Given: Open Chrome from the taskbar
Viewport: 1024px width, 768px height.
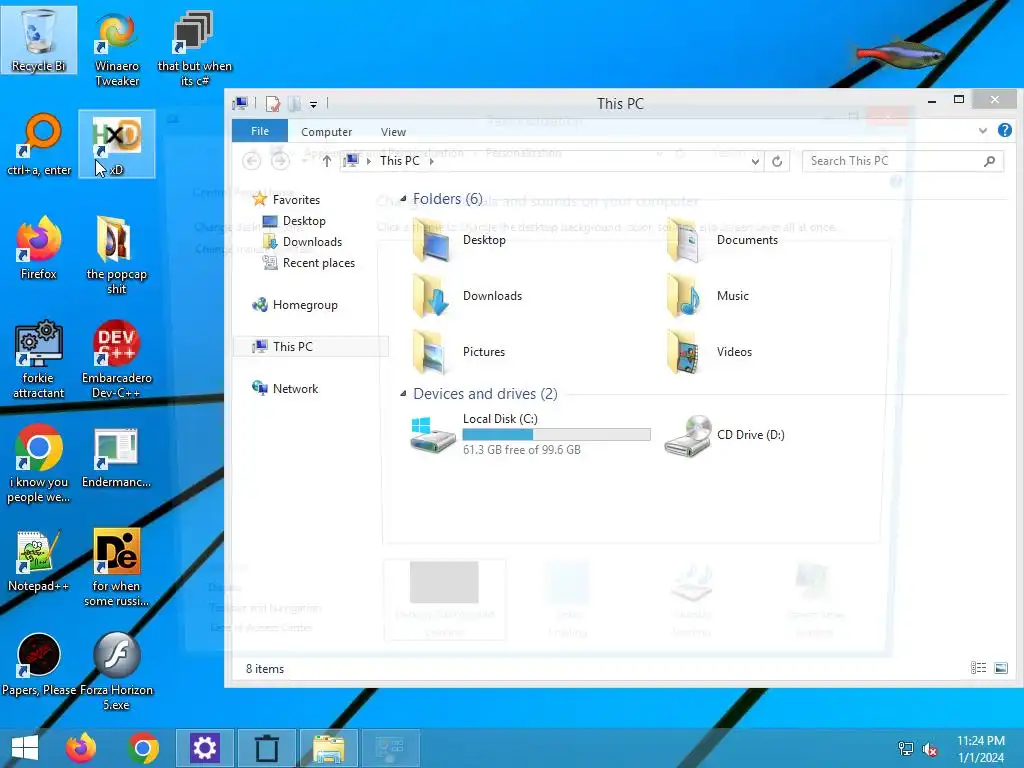Looking at the screenshot, I should (x=144, y=748).
